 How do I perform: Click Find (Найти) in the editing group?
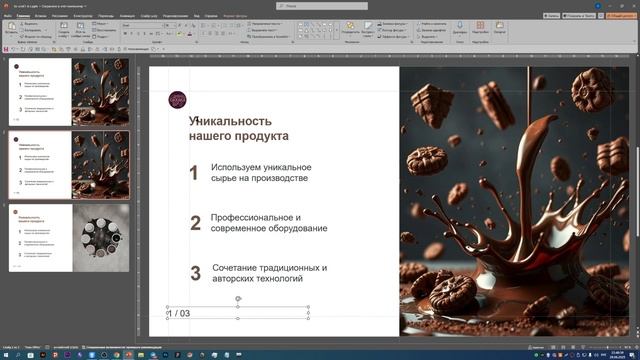tap(432, 24)
